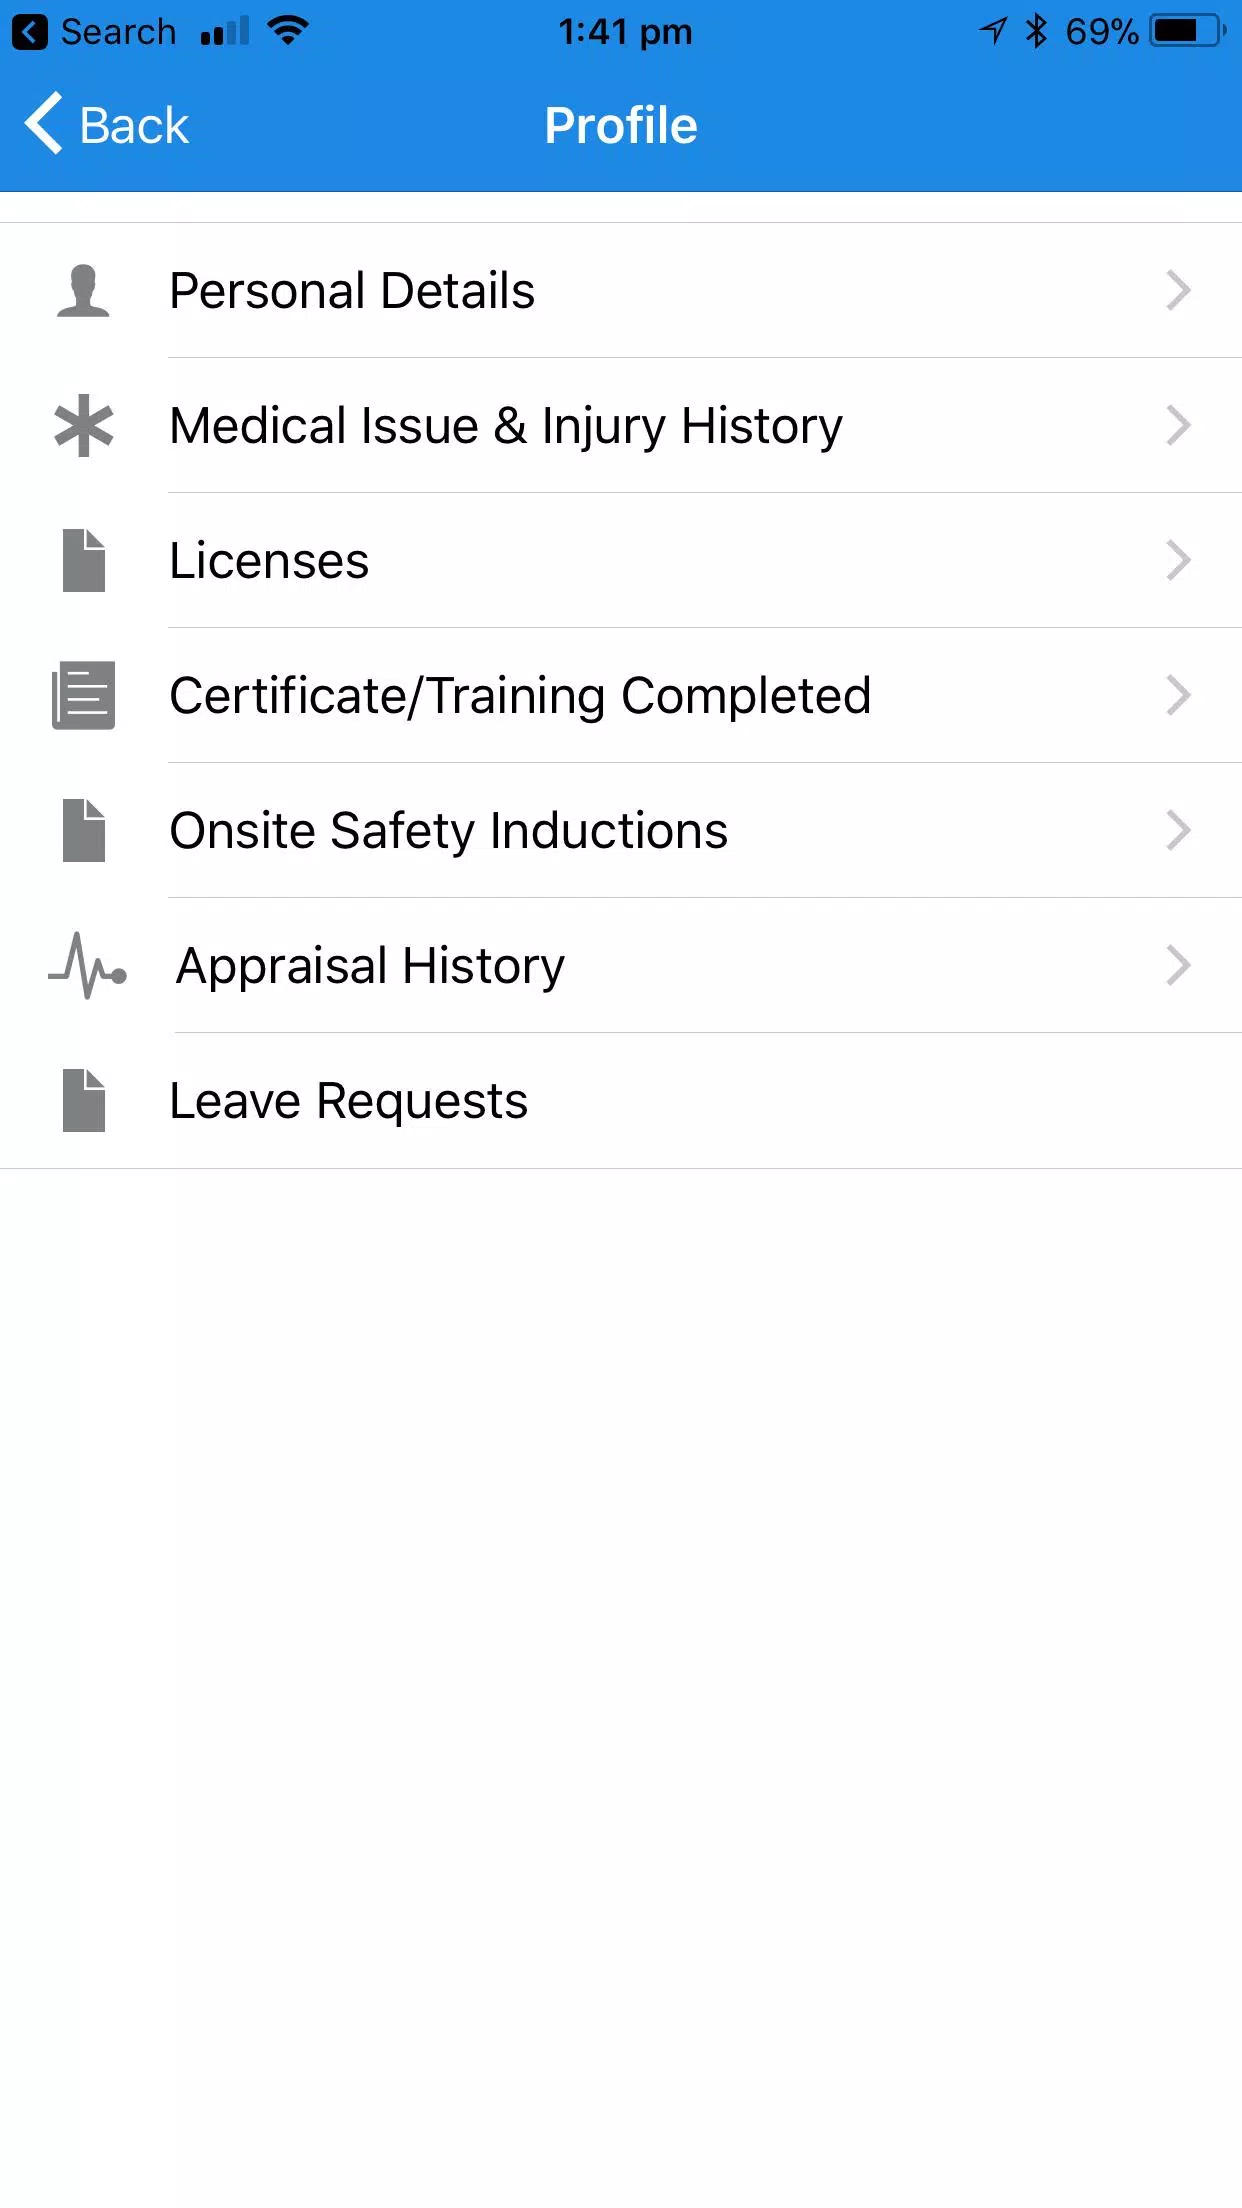Open Appraisal History chevron arrow

point(1179,966)
